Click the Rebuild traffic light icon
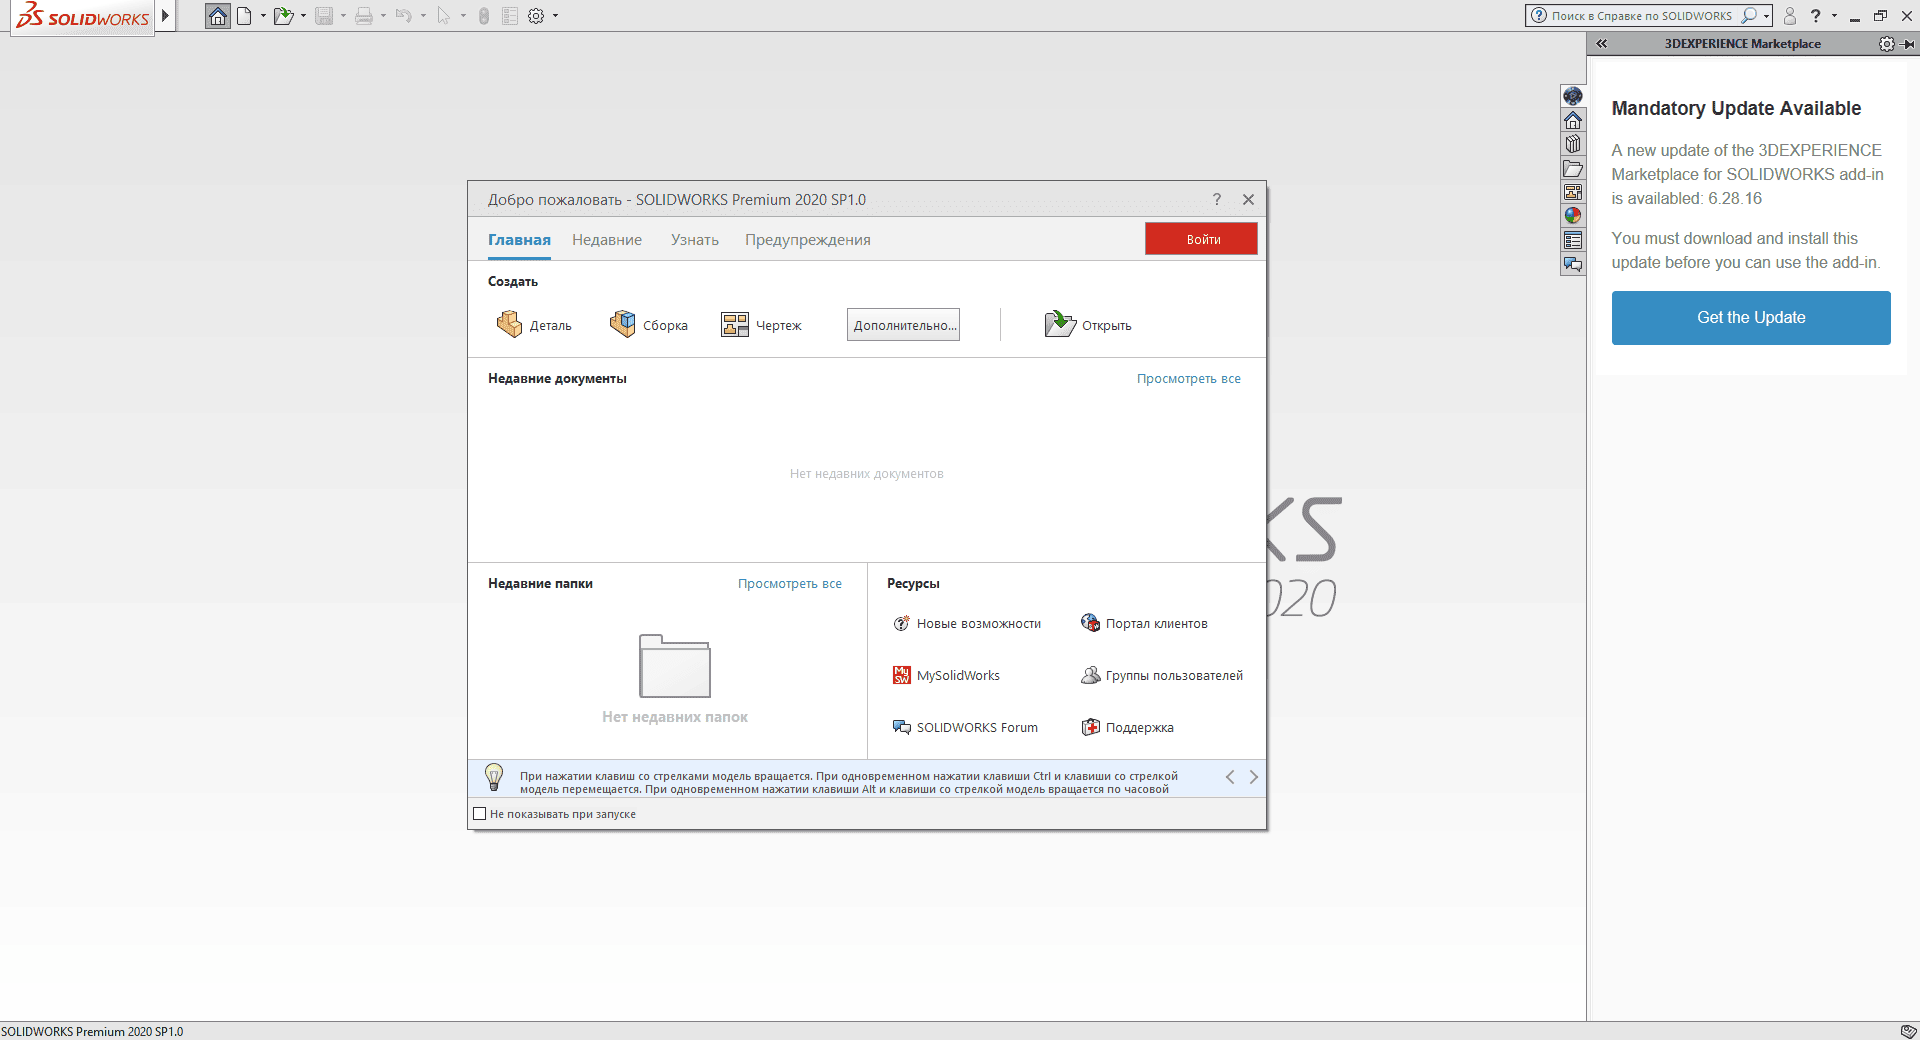1920x1040 pixels. coord(484,16)
